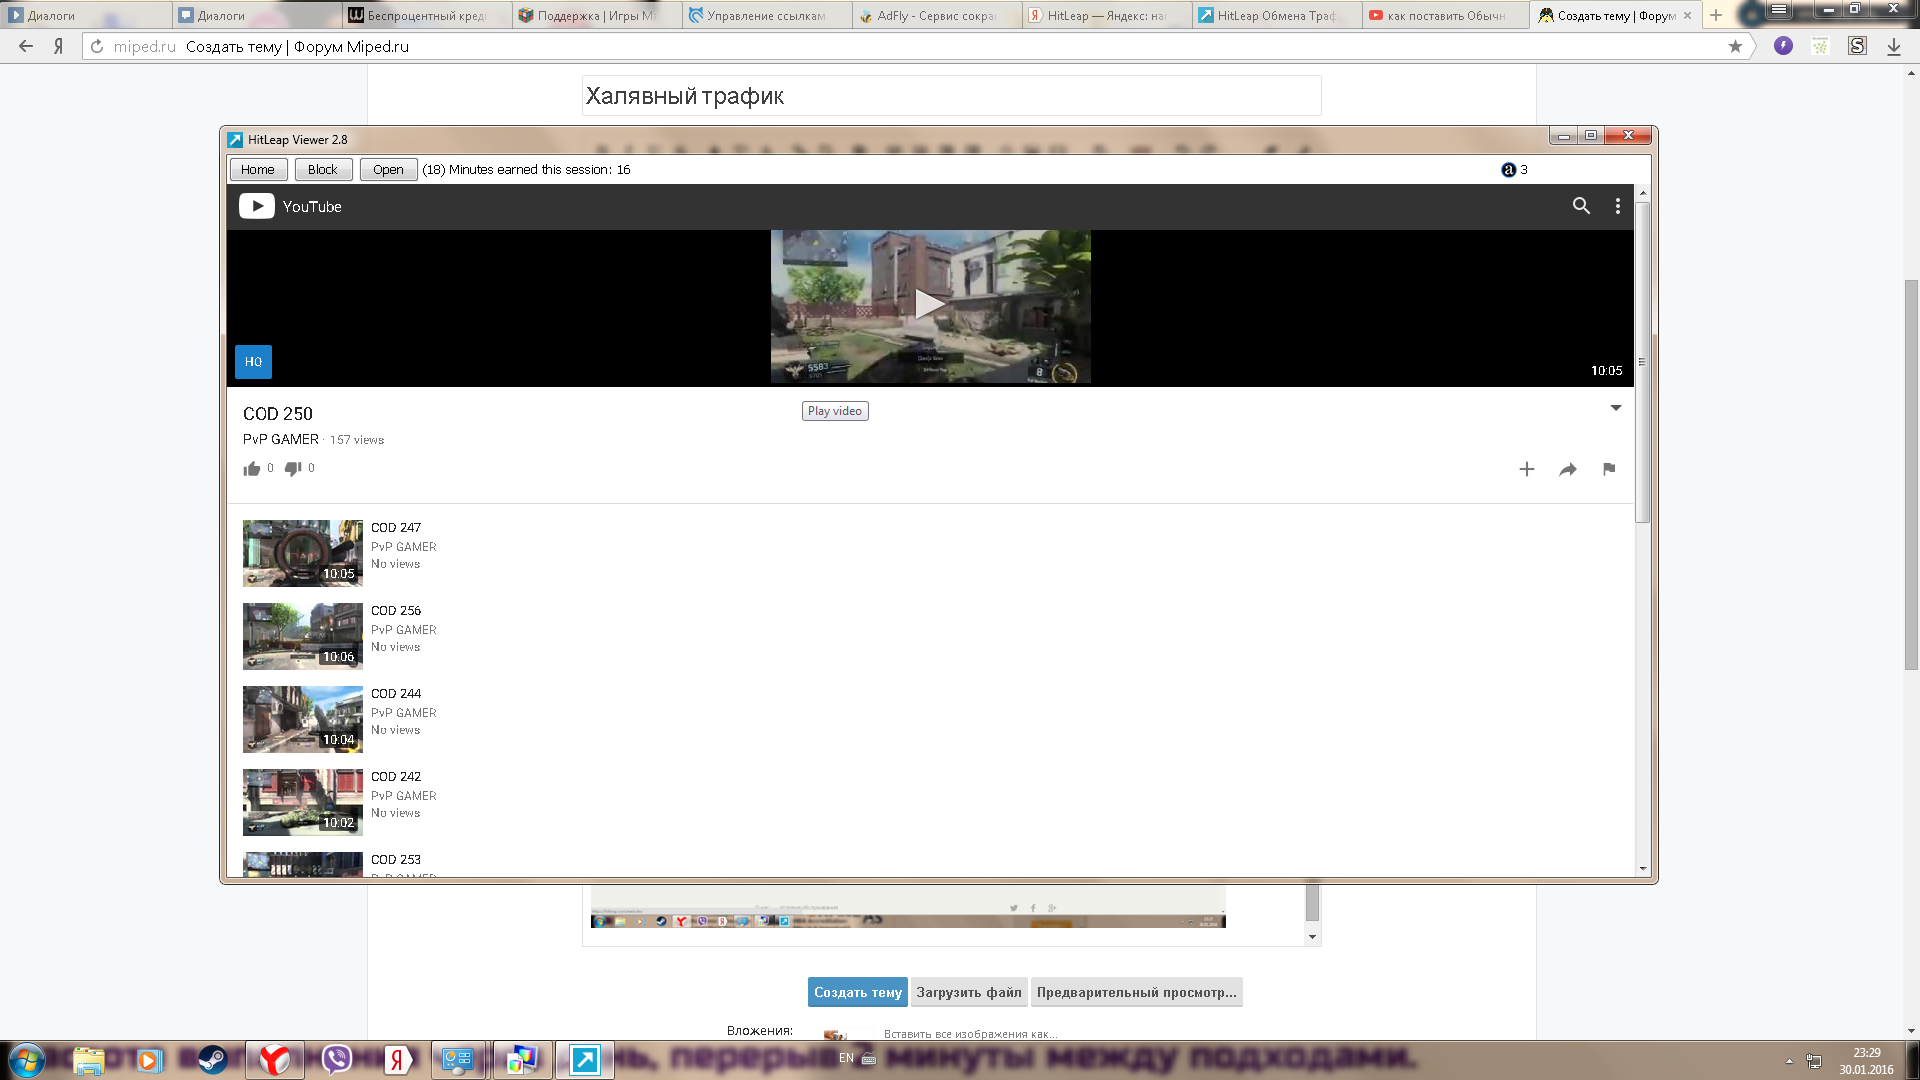
Task: Switch to the HitLeap — Яндекс browser tab
Action: coord(1107,15)
